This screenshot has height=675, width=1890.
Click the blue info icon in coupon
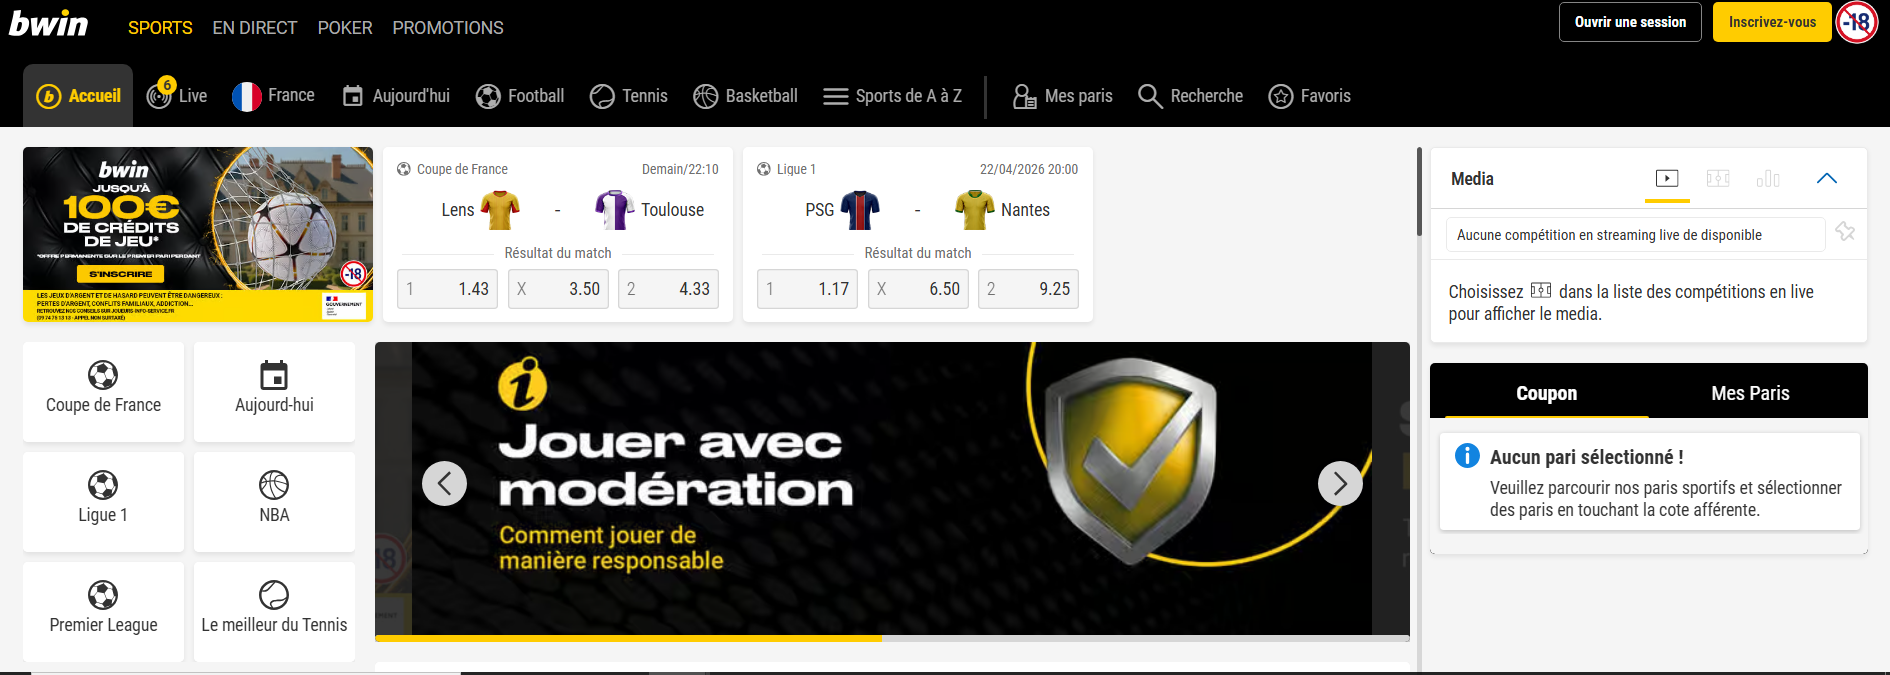[1467, 456]
